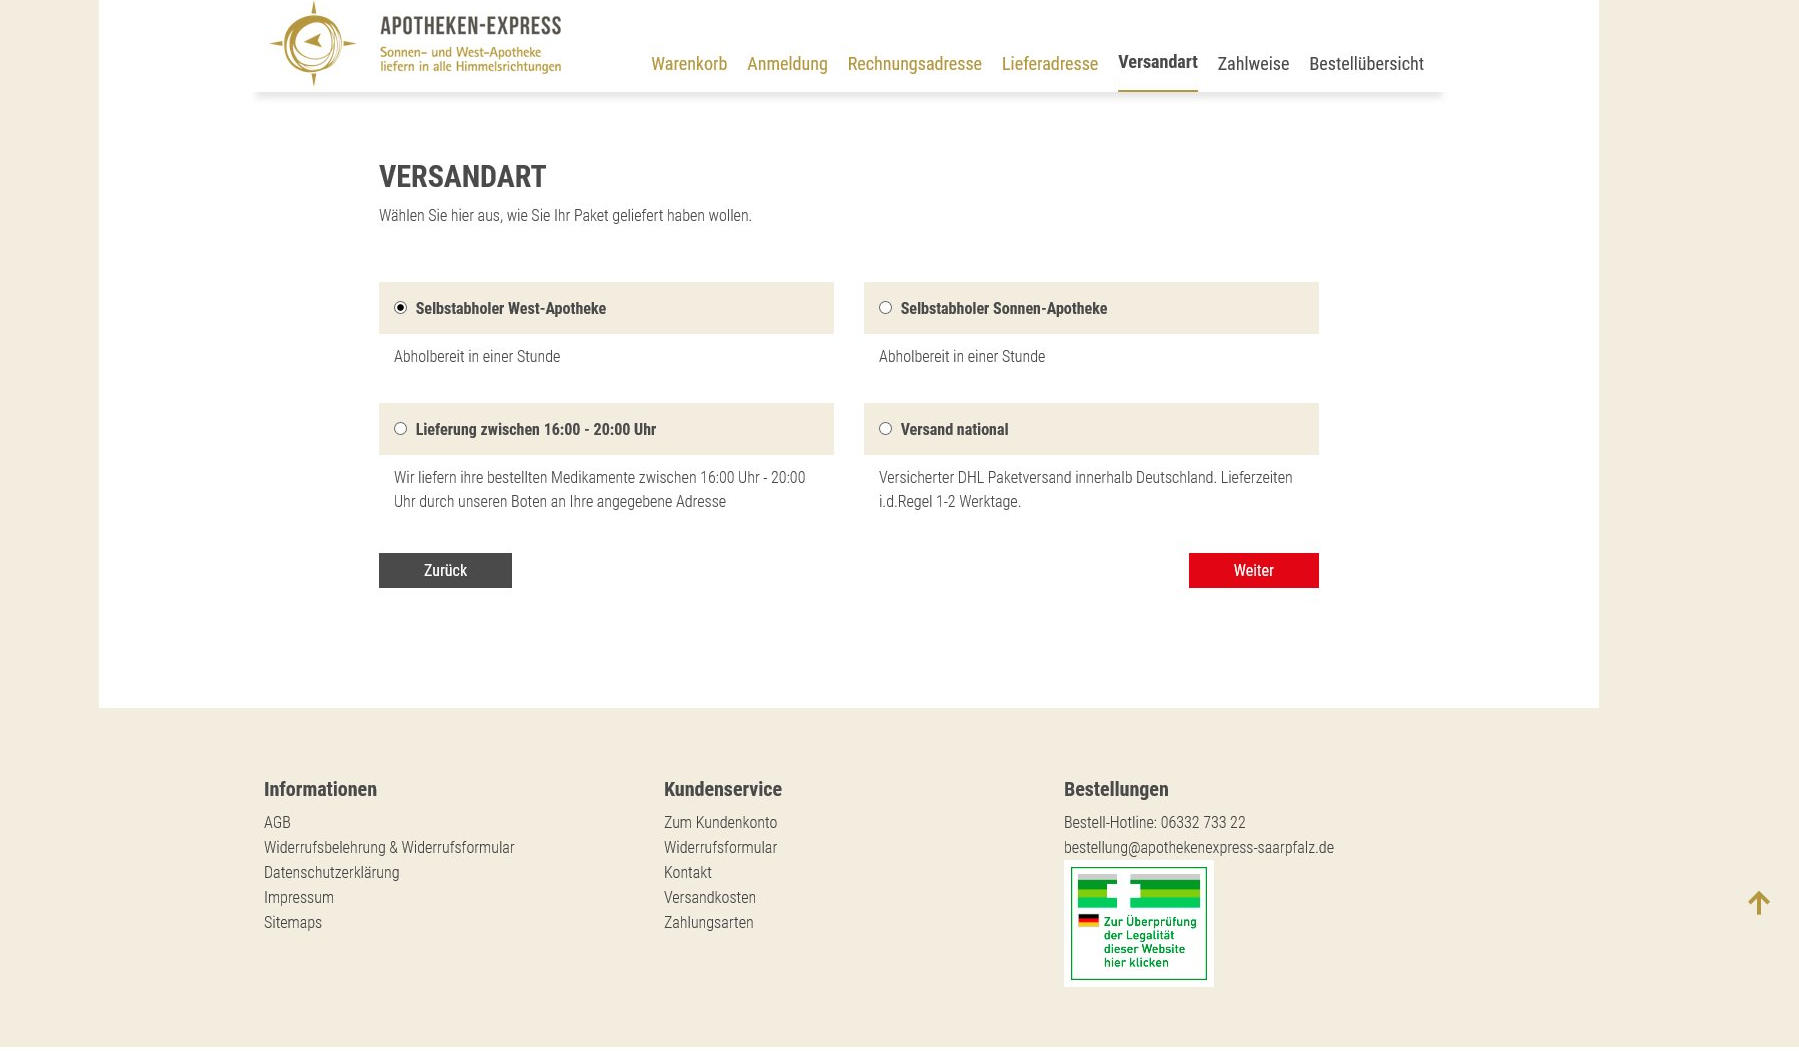Select Selbstabholer West-Apotheke option
Screen dimensions: 1799x1051
400,308
